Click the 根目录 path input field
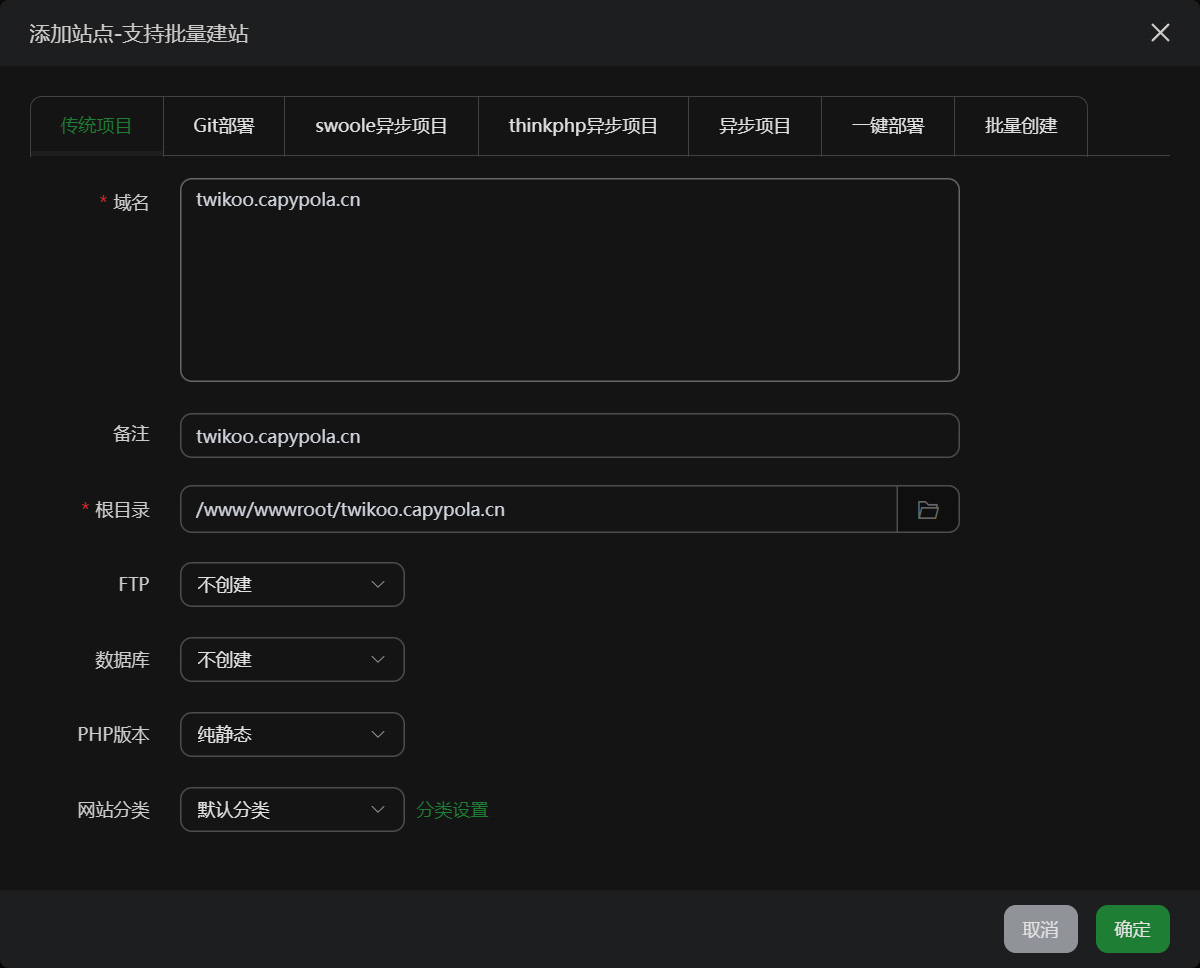 coord(538,510)
